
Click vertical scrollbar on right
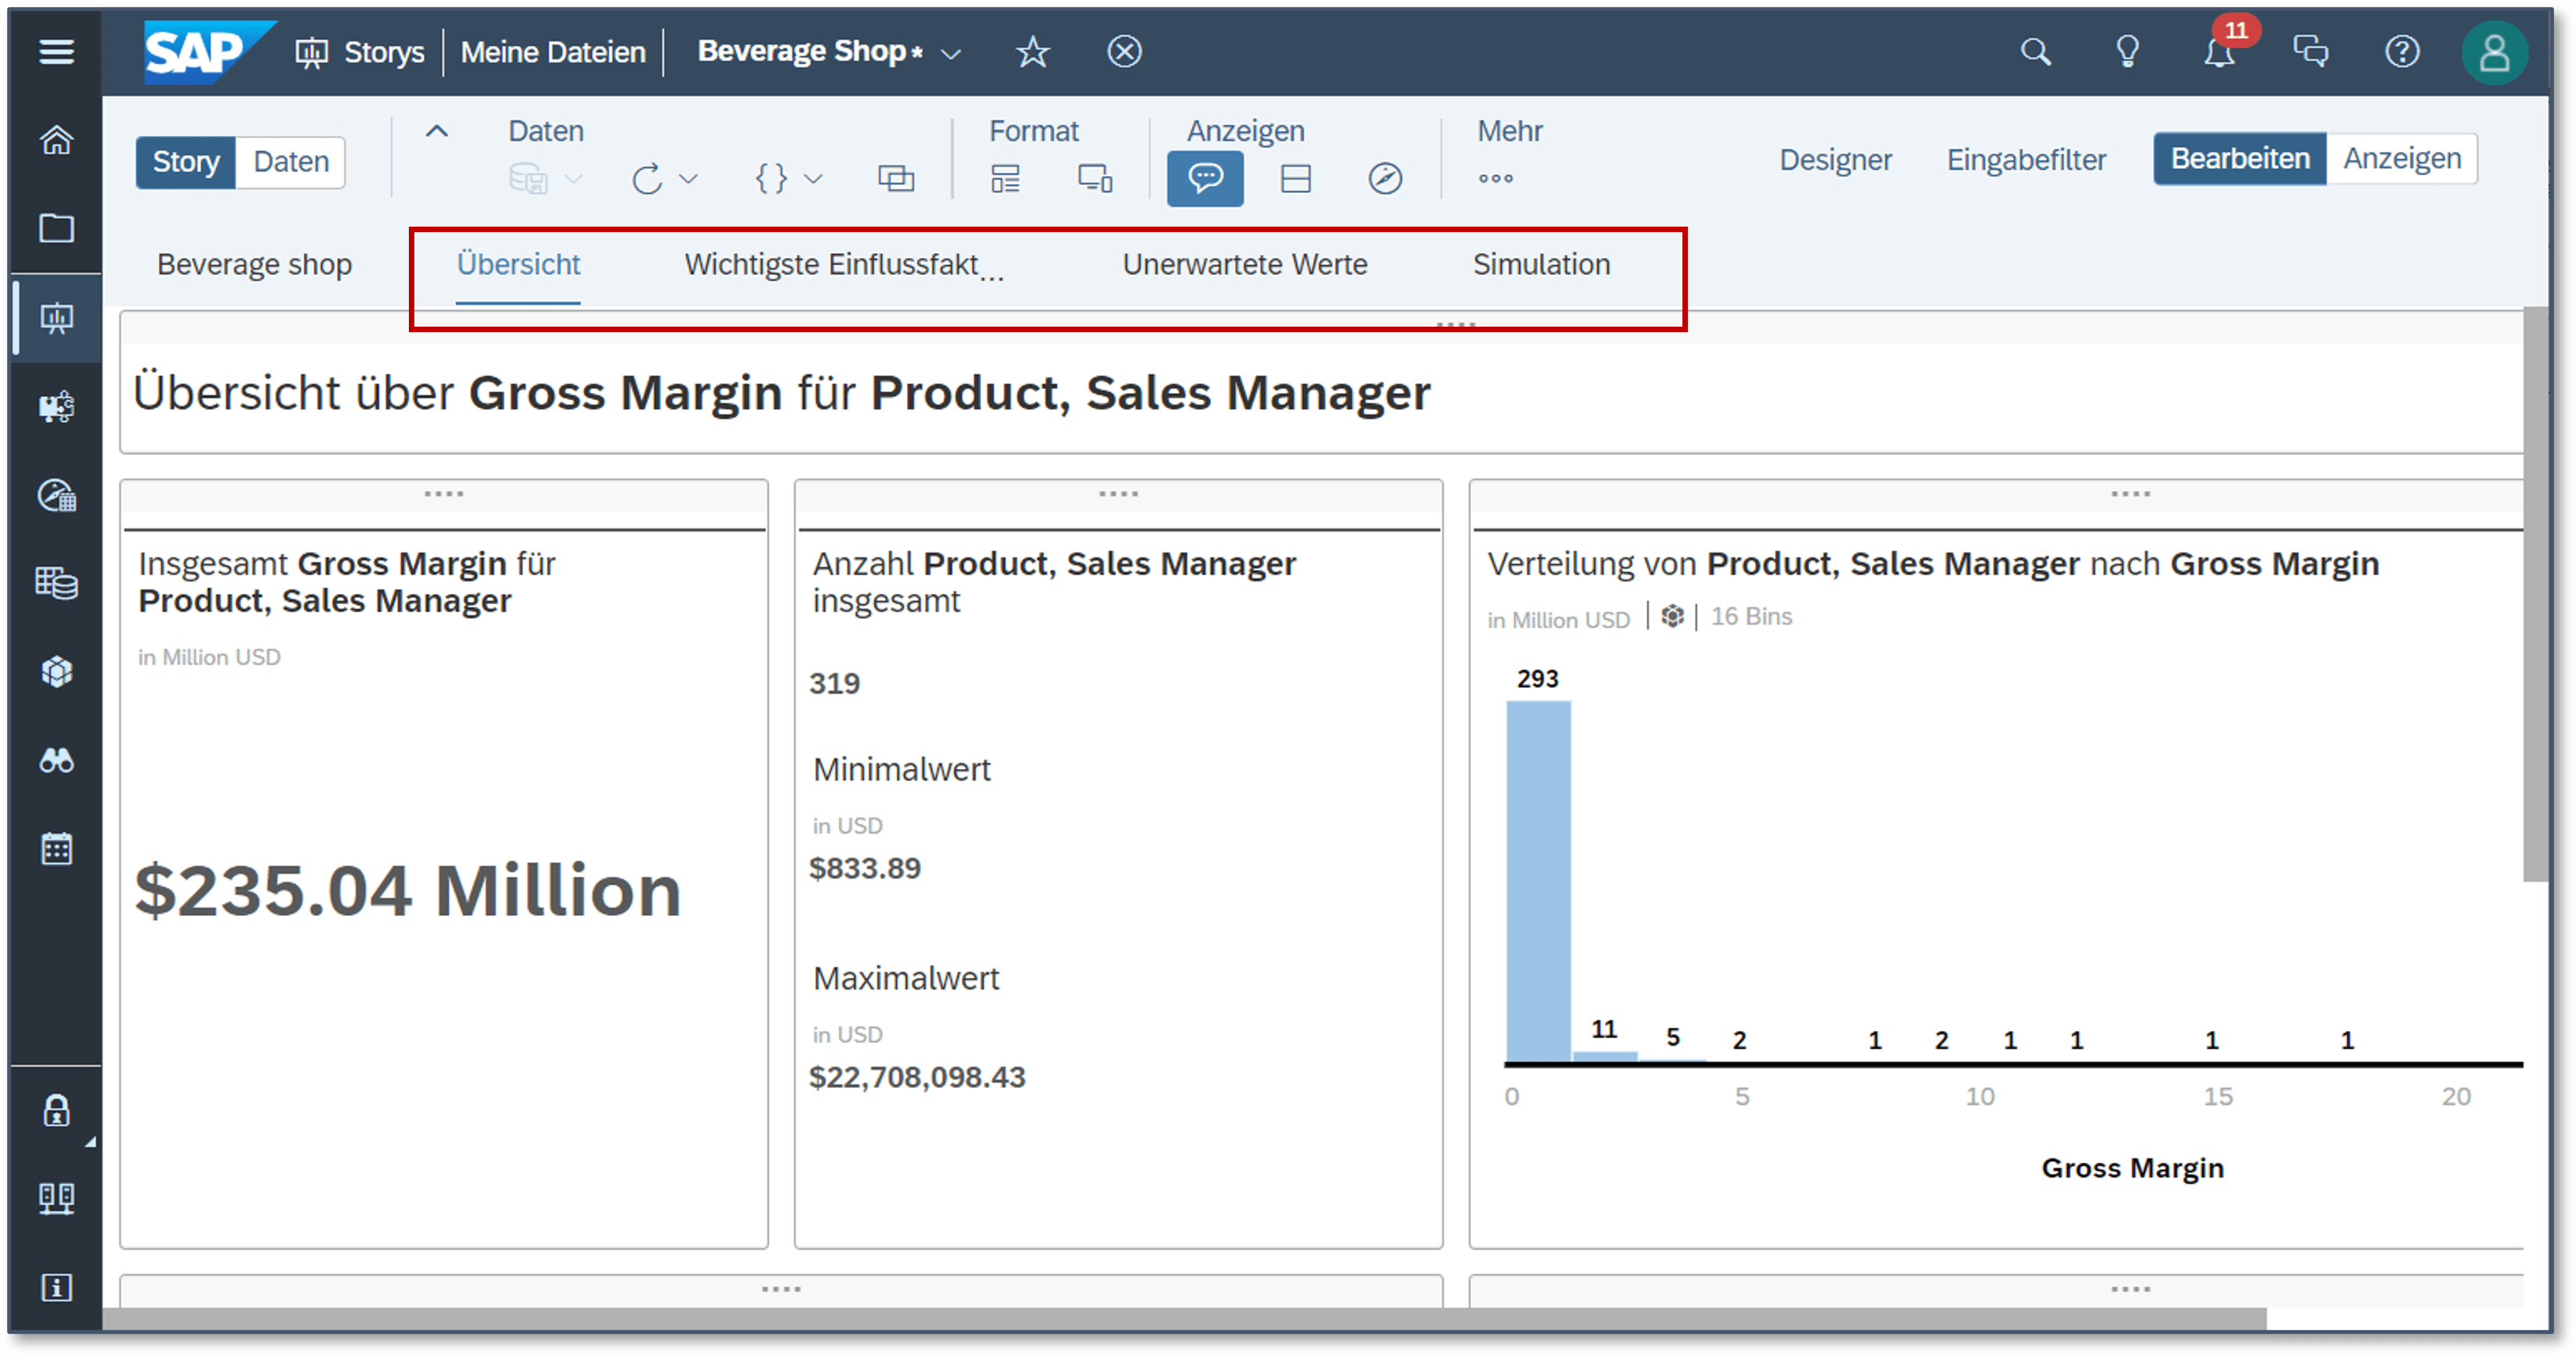coord(2536,594)
